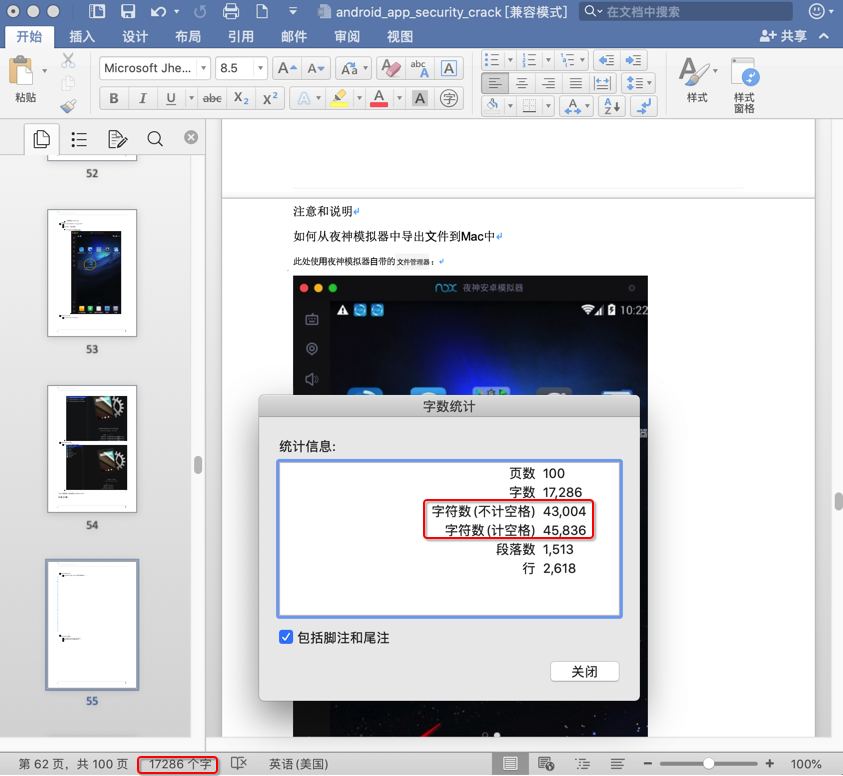Viewport: 843px width, 776px height.
Task: Close the sidebar navigation pane
Action: tap(191, 137)
